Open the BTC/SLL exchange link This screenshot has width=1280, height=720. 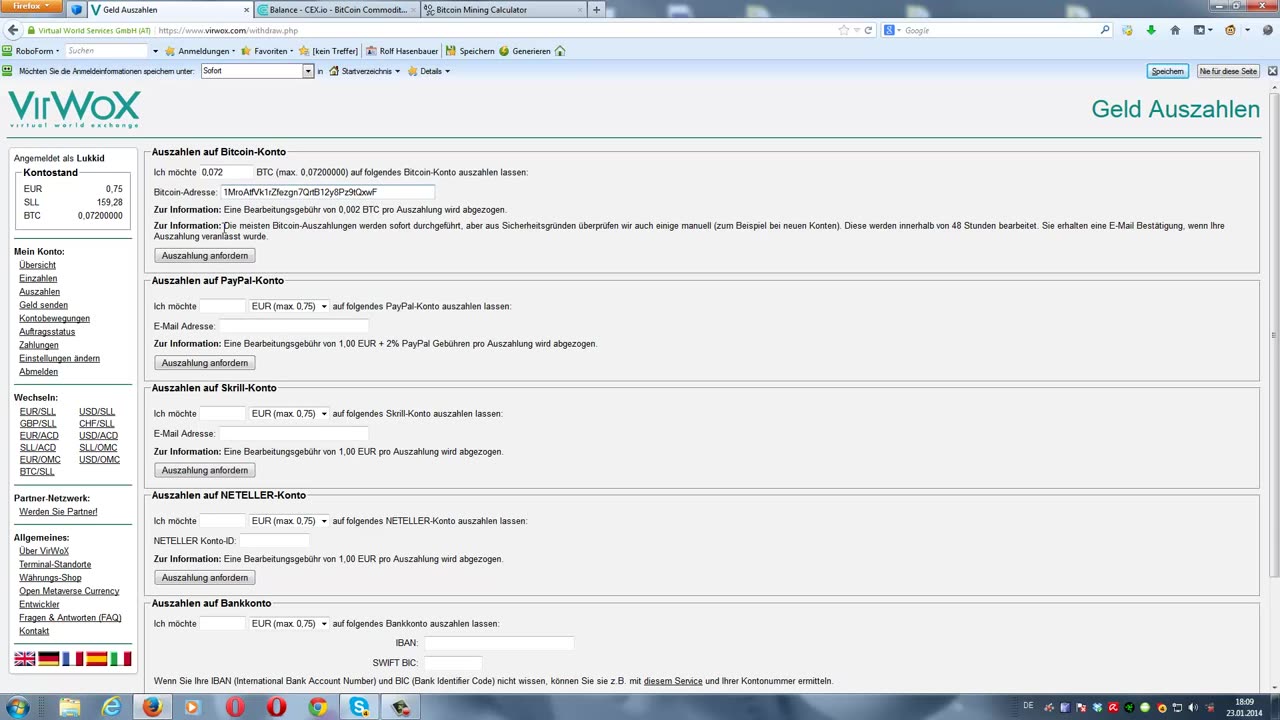point(37,472)
